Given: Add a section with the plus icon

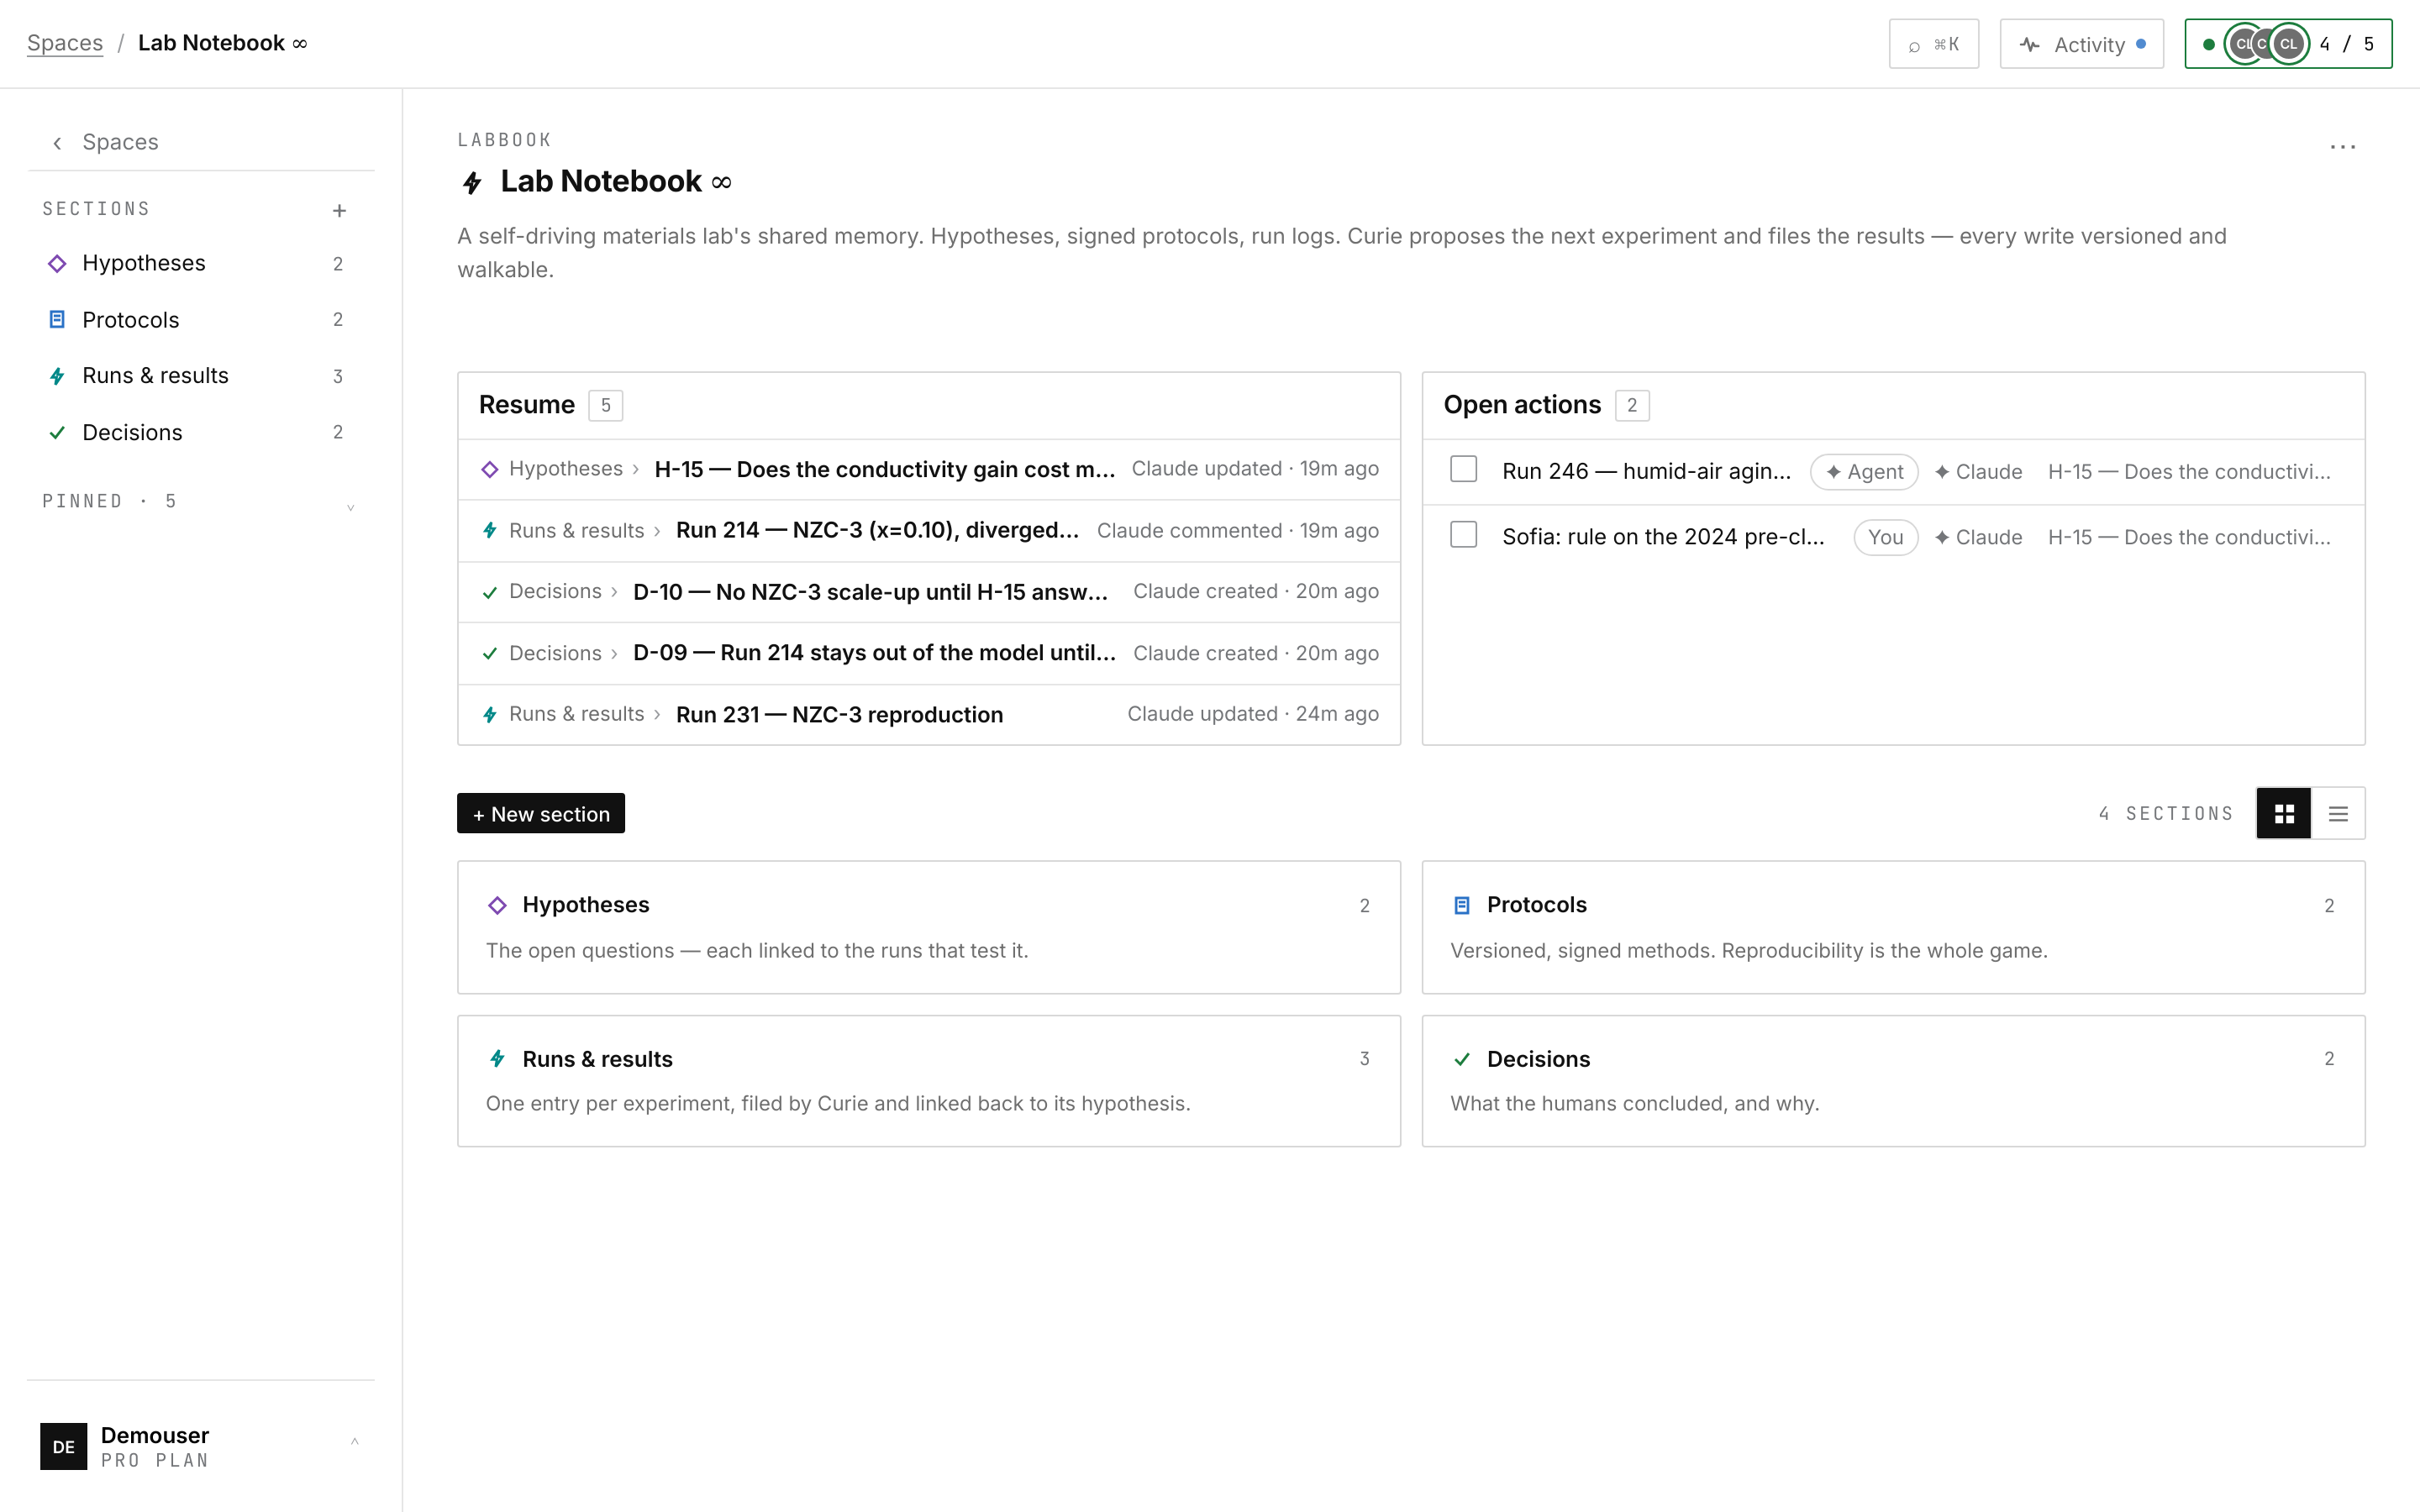Looking at the screenshot, I should click(x=339, y=210).
